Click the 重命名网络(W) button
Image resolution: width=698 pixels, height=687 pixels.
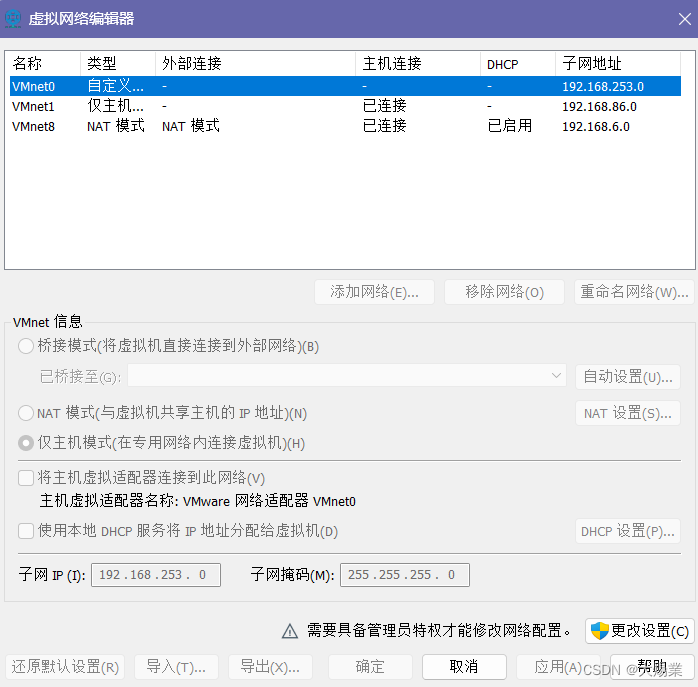tap(634, 292)
